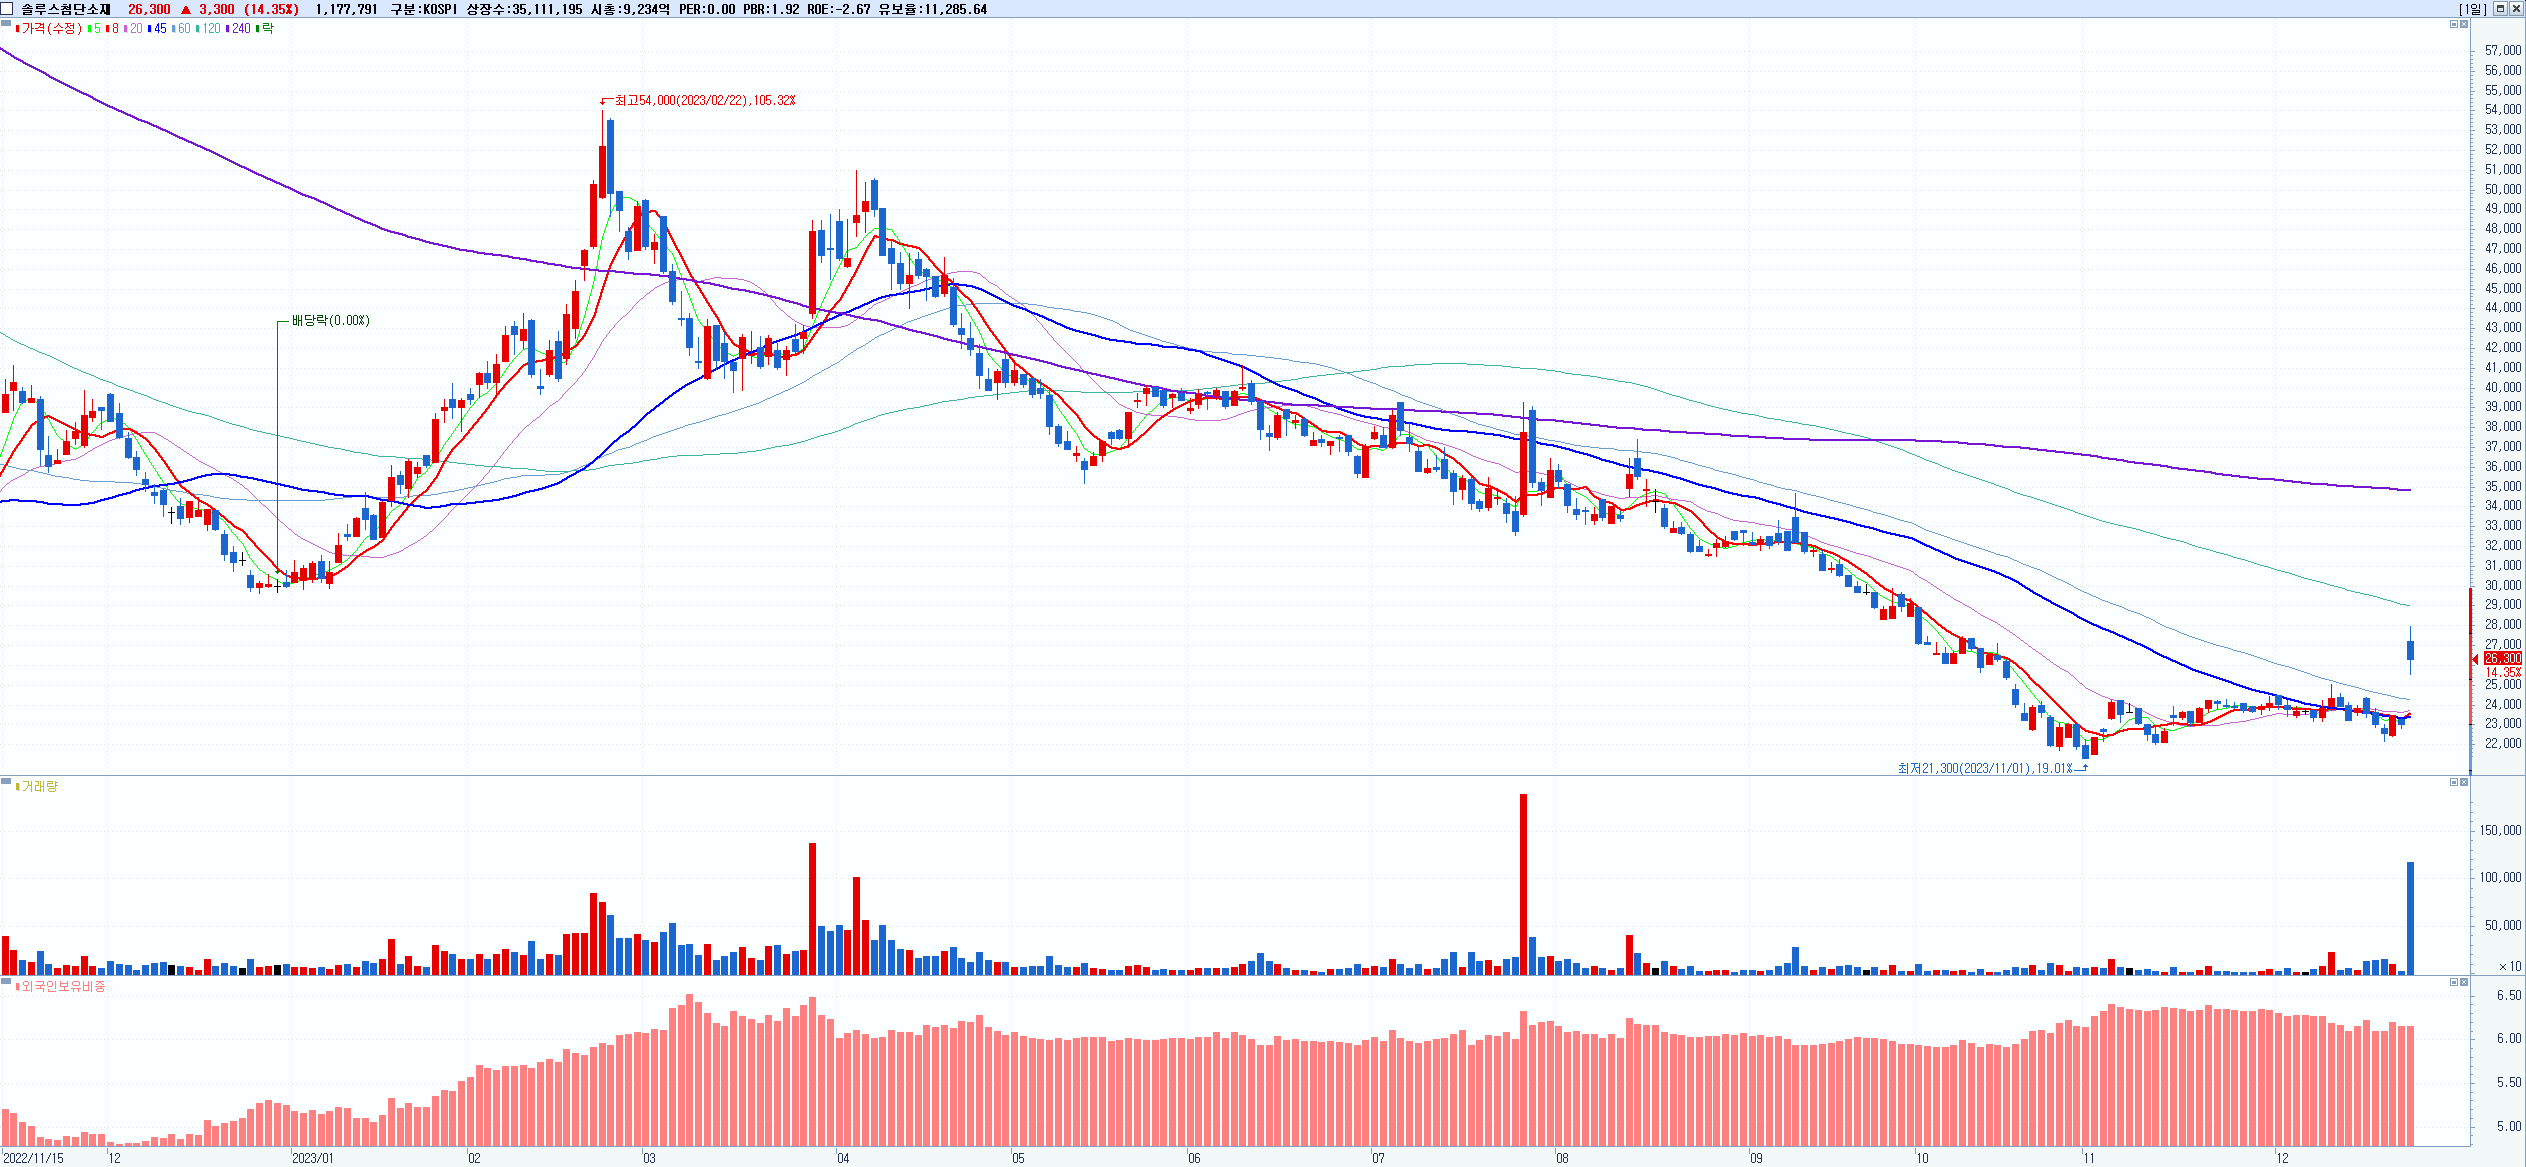Click the 거래량 indicator label

click(x=39, y=787)
